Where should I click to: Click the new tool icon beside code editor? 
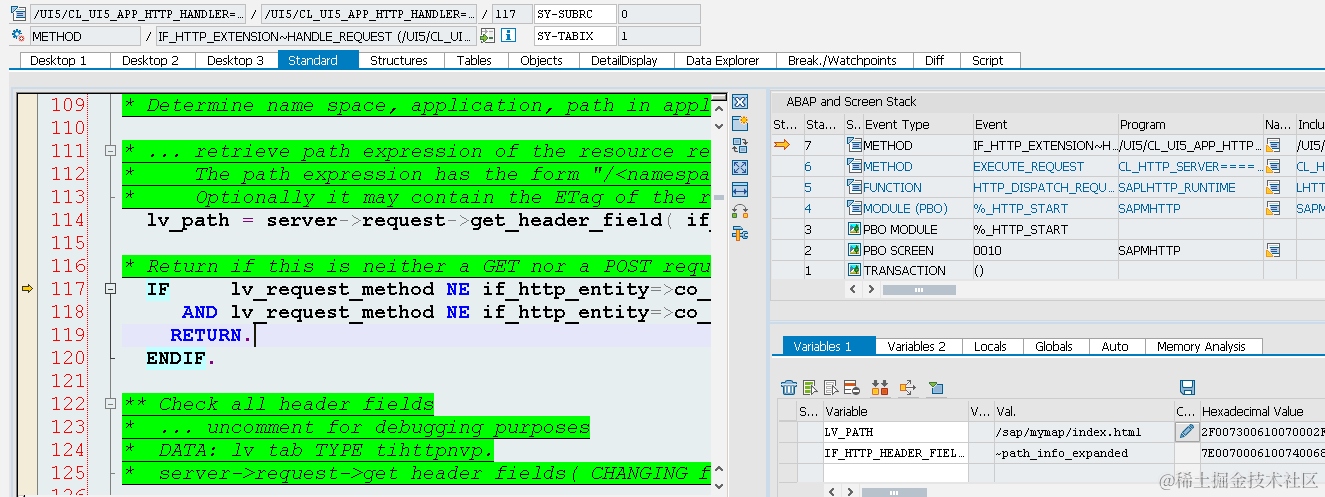point(740,124)
